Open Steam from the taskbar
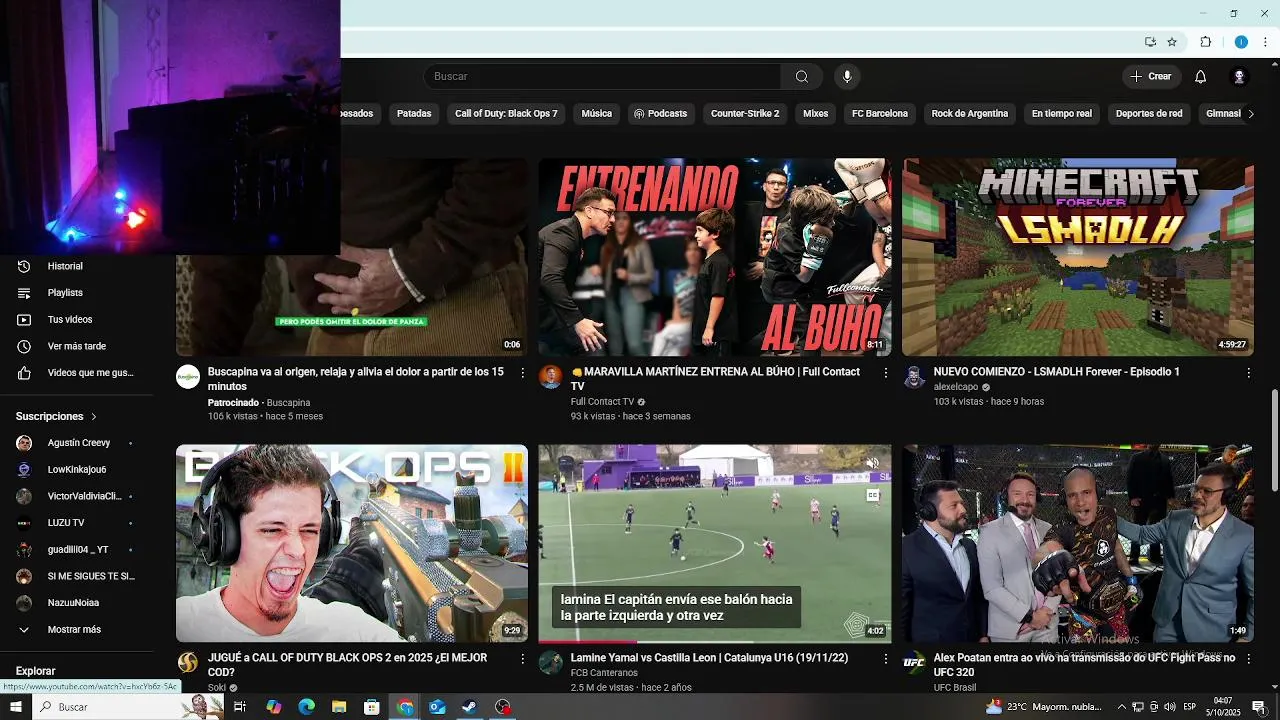This screenshot has height=720, width=1280. coord(469,707)
